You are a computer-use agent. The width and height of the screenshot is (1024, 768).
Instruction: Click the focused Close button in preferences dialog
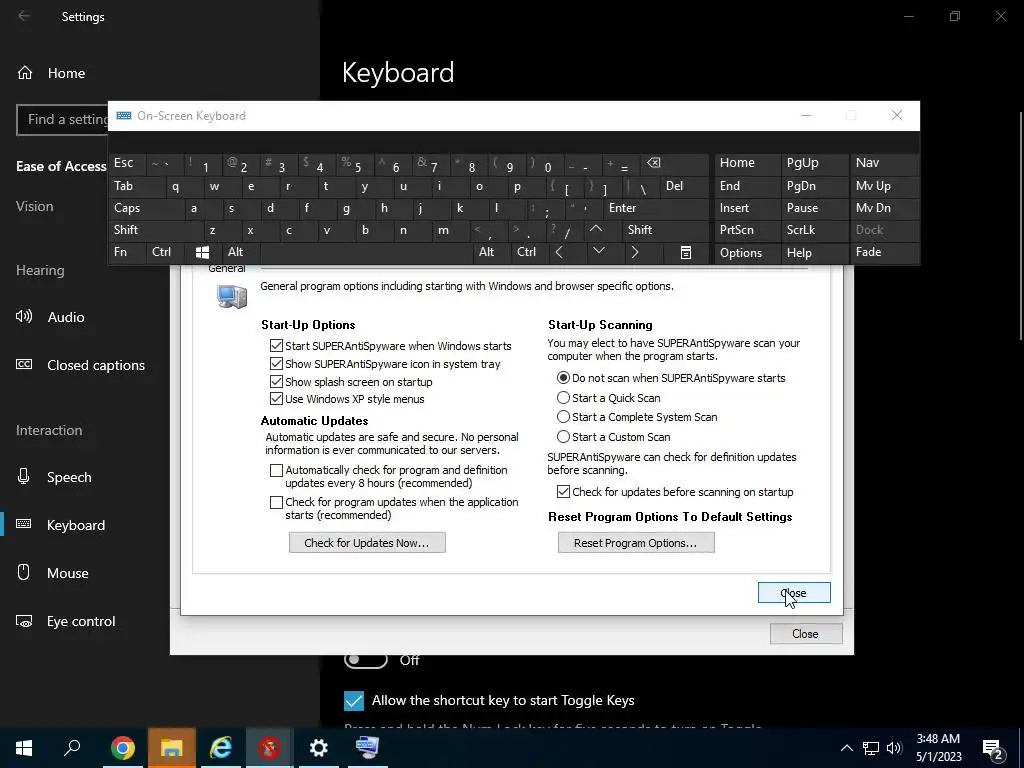coord(794,593)
